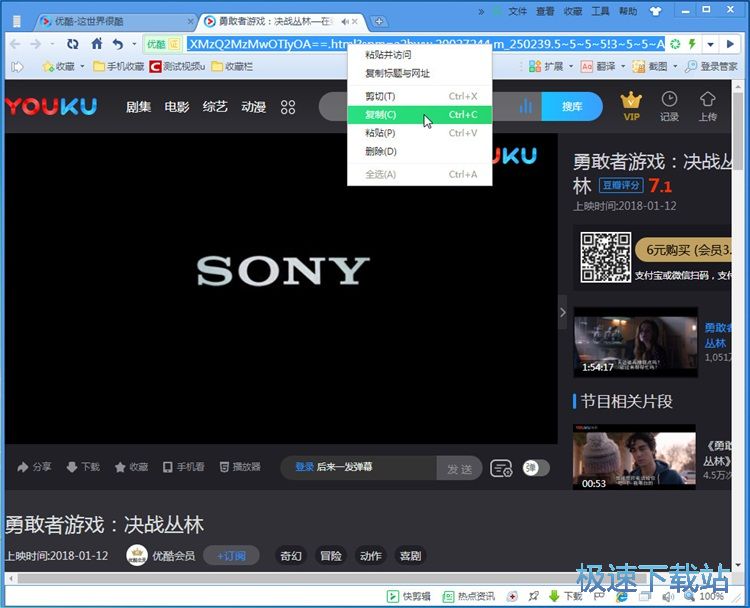Select 复制(C) in the context menu
This screenshot has width=750, height=608.
coord(381,115)
